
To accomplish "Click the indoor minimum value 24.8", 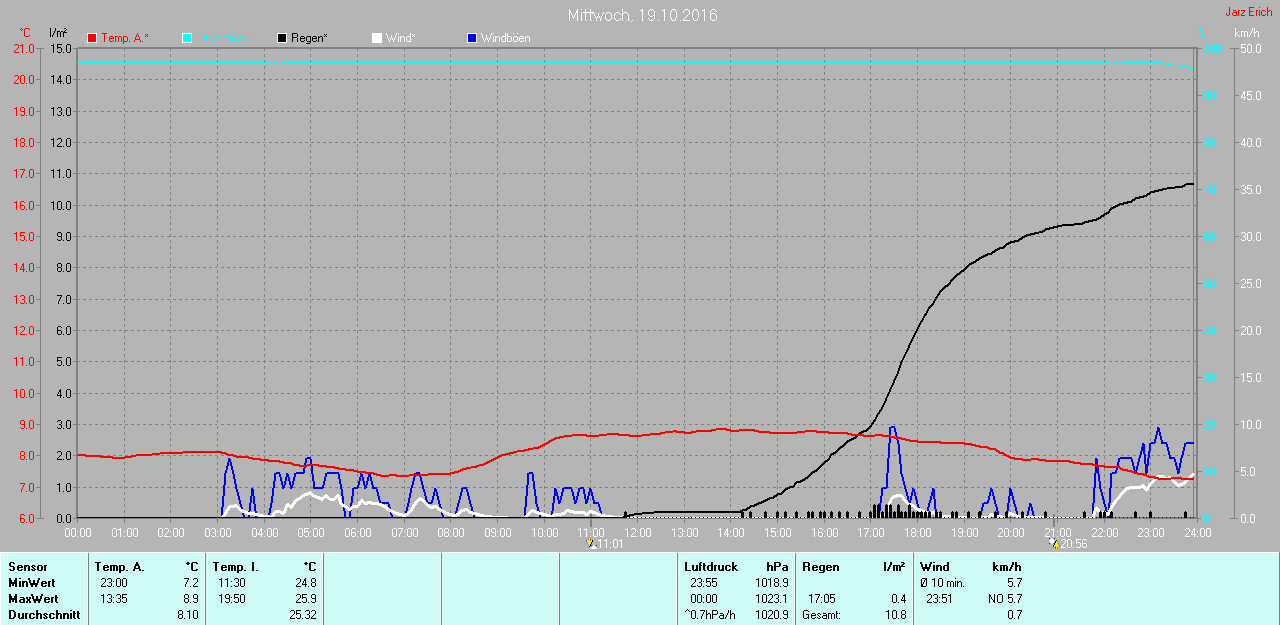I will pos(306,583).
